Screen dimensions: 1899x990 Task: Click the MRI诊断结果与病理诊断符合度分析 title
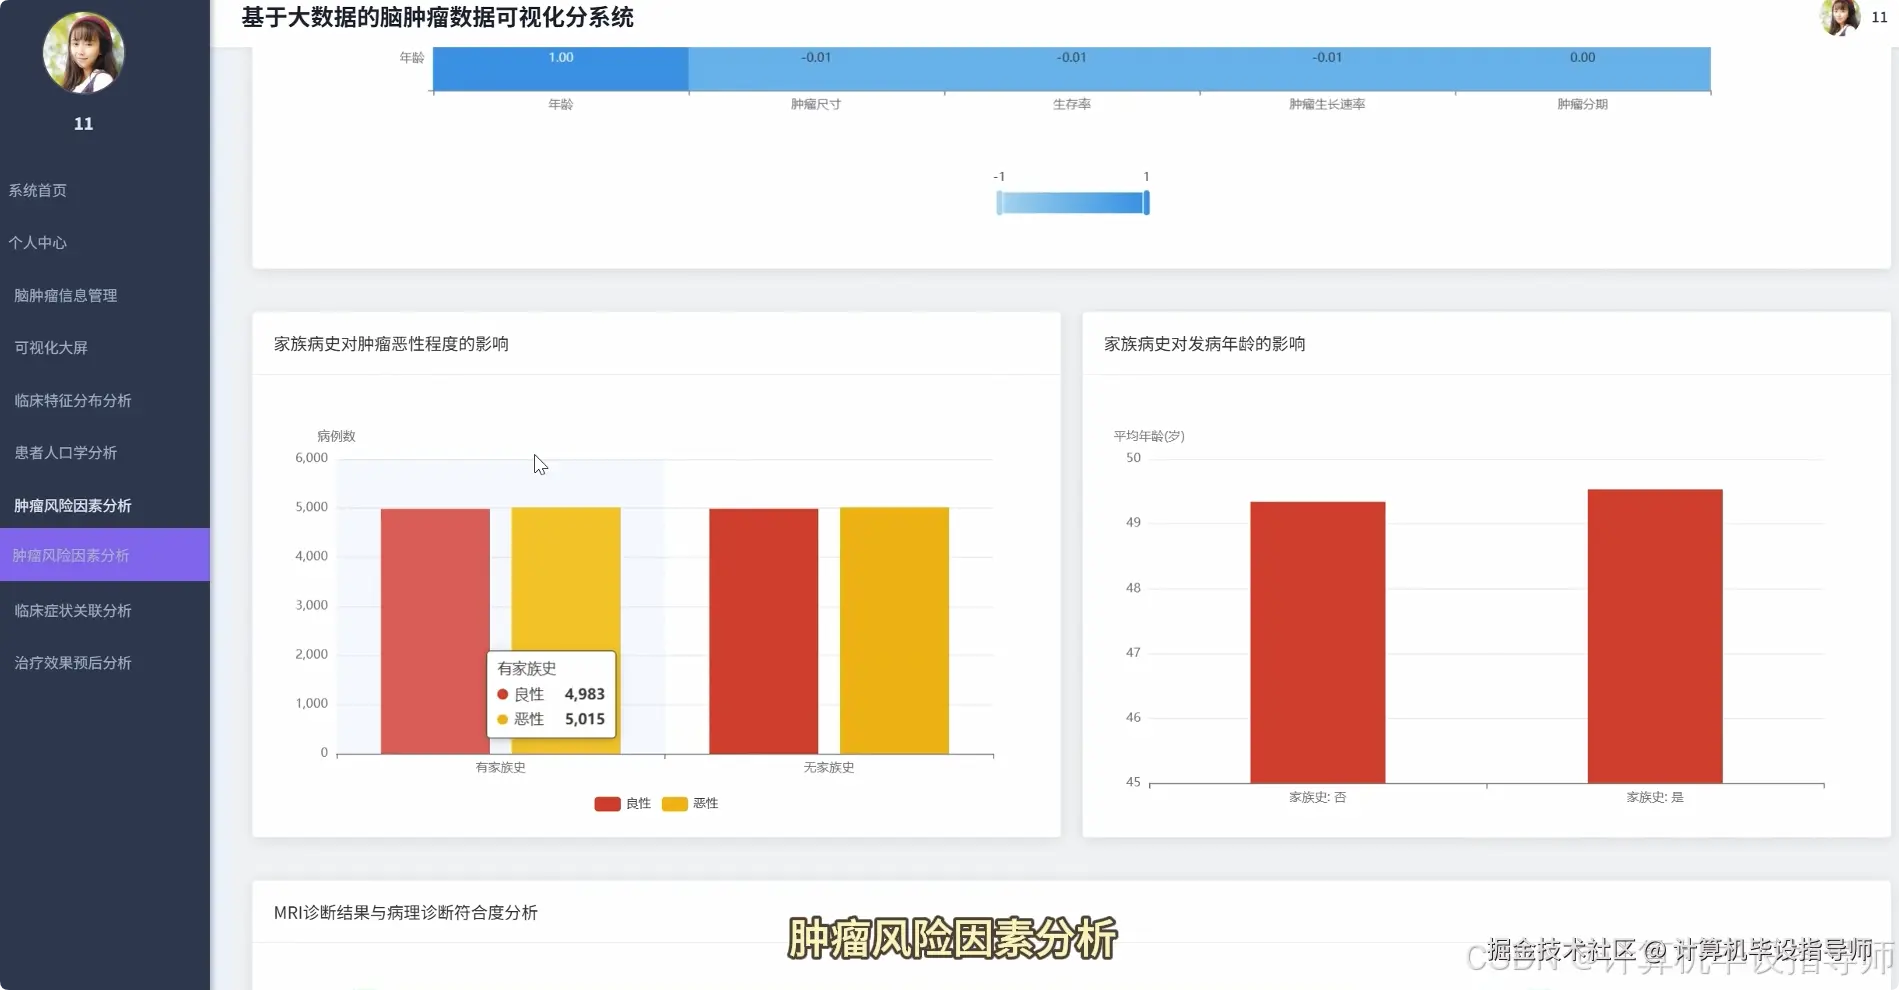click(x=406, y=913)
